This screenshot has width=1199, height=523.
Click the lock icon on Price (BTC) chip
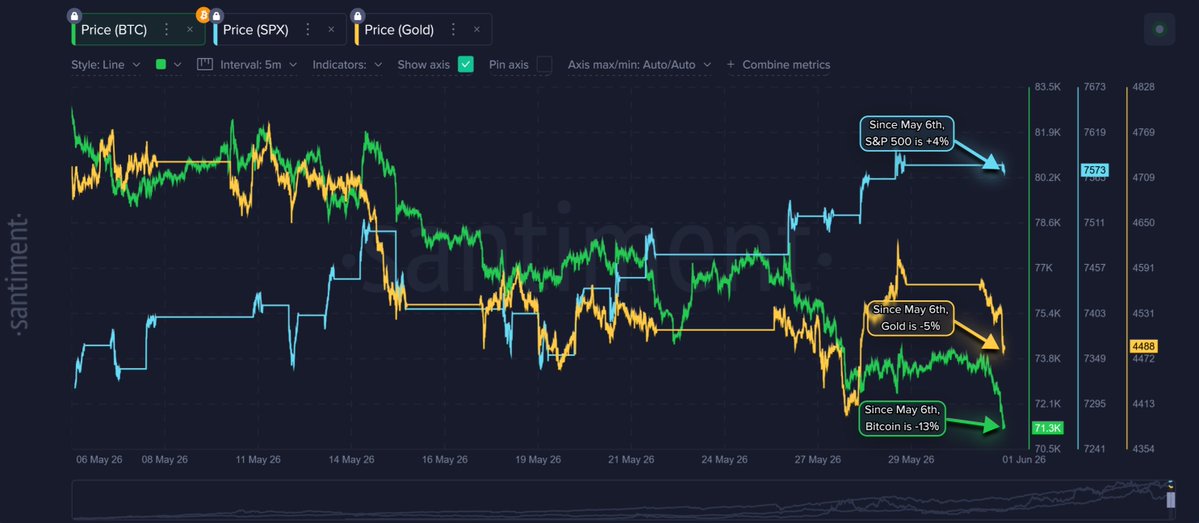tap(73, 15)
